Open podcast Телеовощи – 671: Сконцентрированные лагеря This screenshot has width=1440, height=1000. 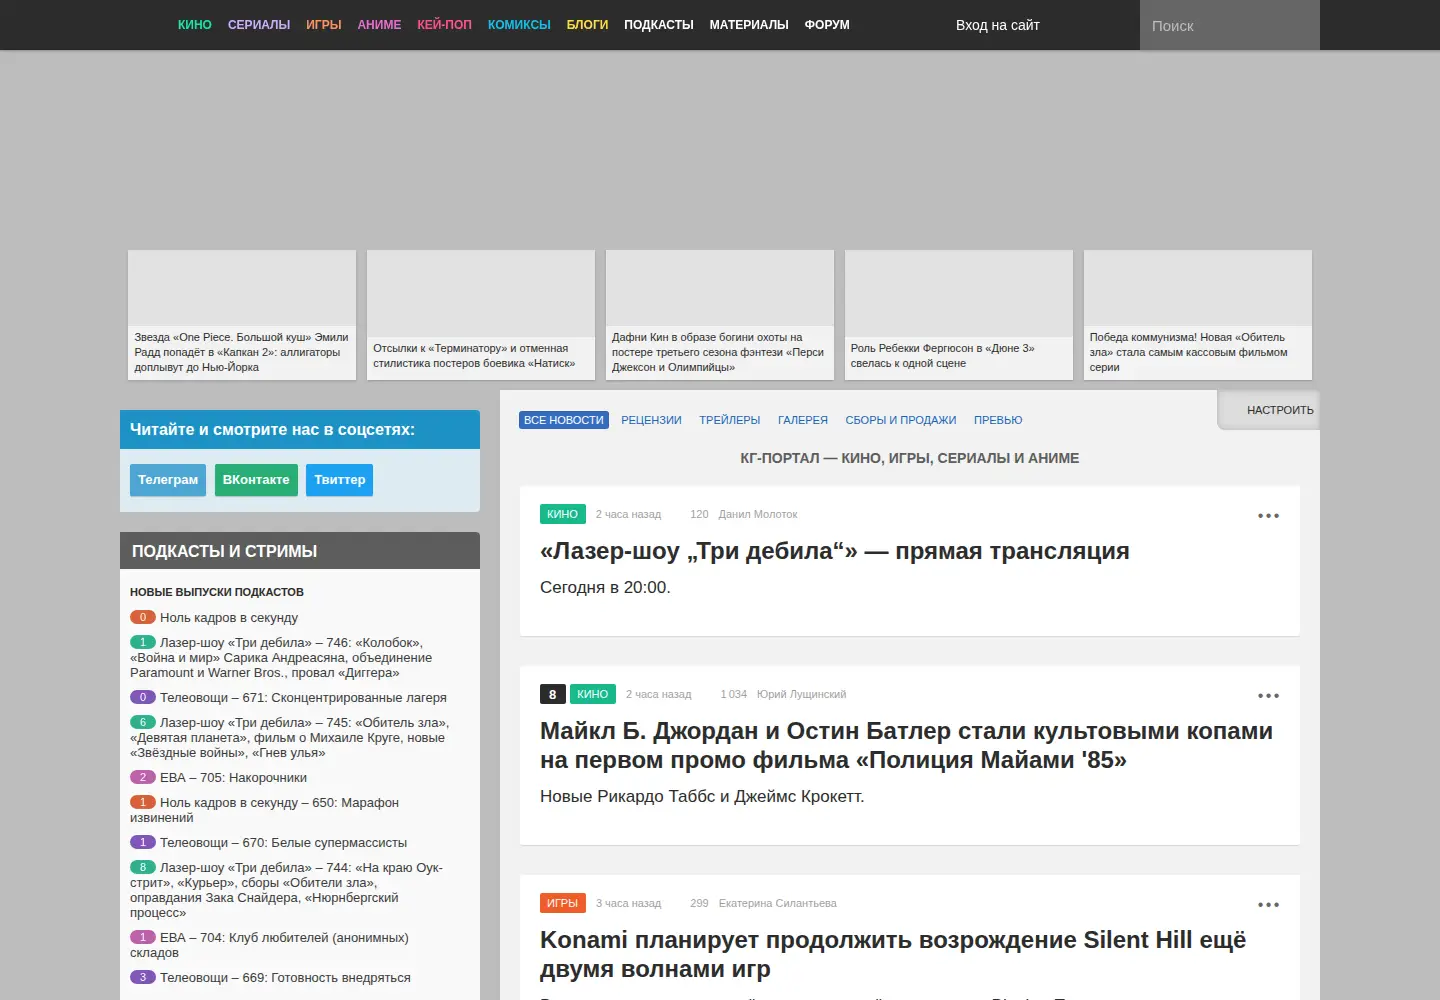click(303, 698)
